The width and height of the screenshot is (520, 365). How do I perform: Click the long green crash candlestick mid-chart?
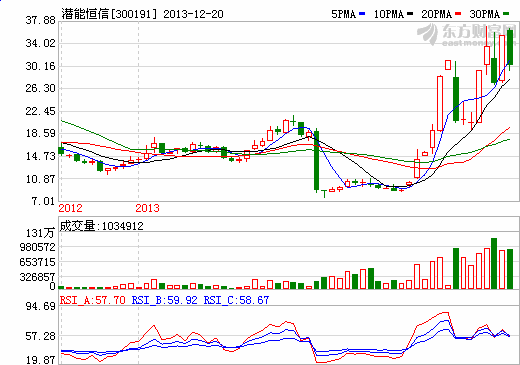[316, 161]
